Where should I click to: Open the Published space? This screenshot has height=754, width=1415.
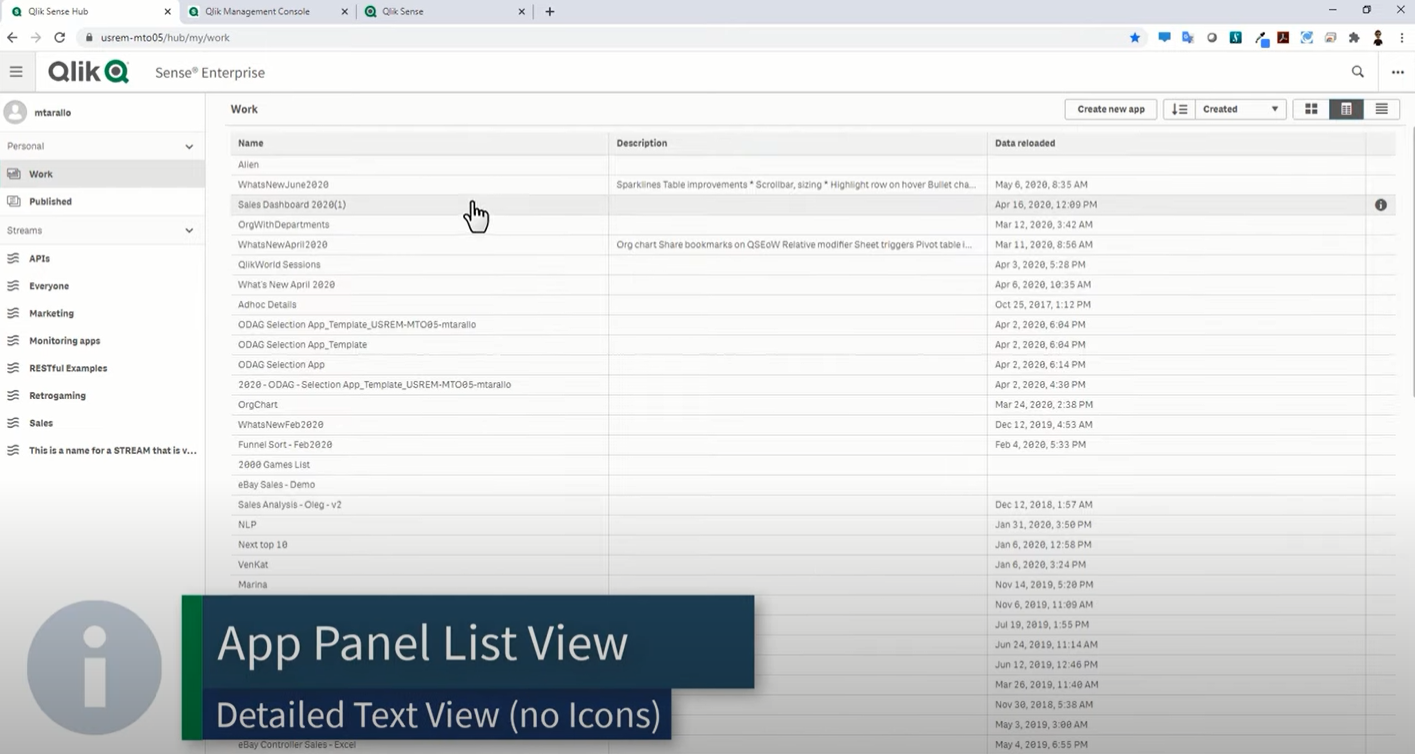(102, 202)
